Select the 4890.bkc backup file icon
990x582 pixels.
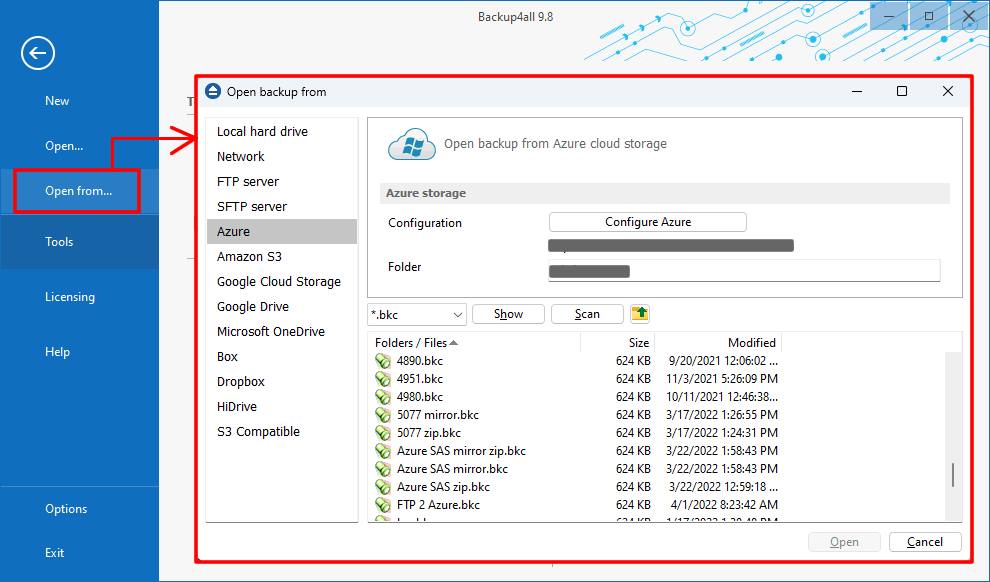pos(383,361)
